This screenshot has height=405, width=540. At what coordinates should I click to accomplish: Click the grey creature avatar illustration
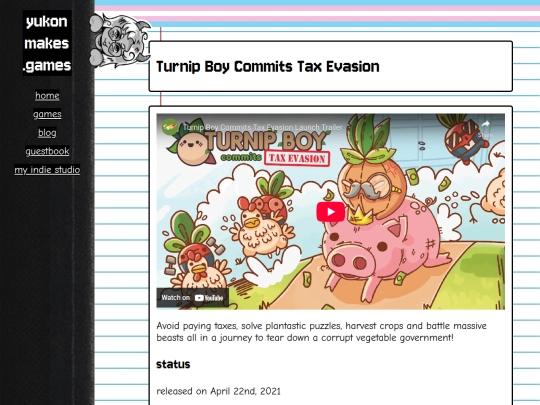pyautogui.click(x=120, y=40)
